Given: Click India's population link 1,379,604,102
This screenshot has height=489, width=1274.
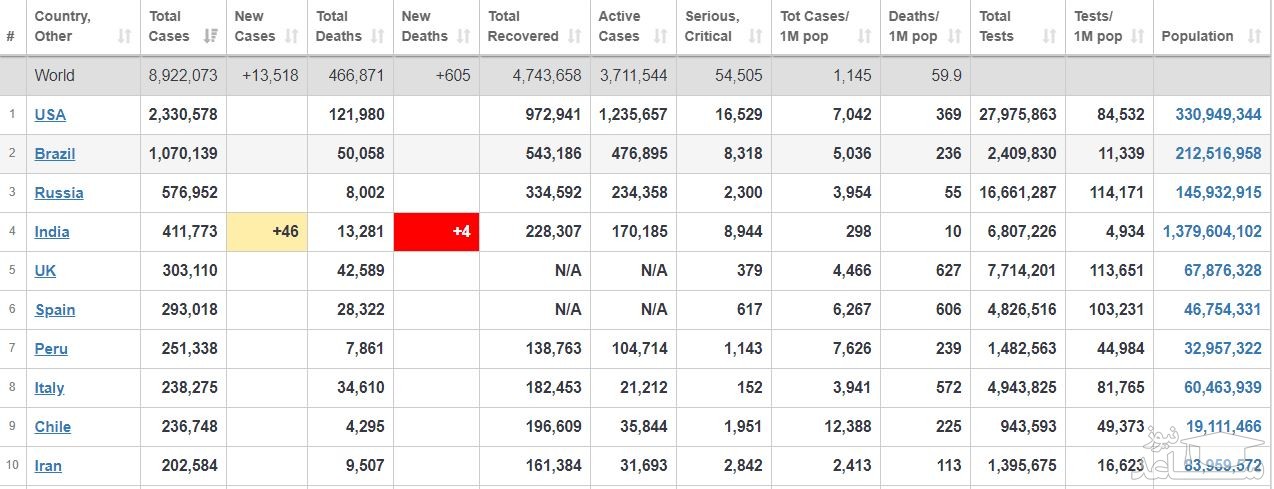Looking at the screenshot, I should pyautogui.click(x=1212, y=232).
